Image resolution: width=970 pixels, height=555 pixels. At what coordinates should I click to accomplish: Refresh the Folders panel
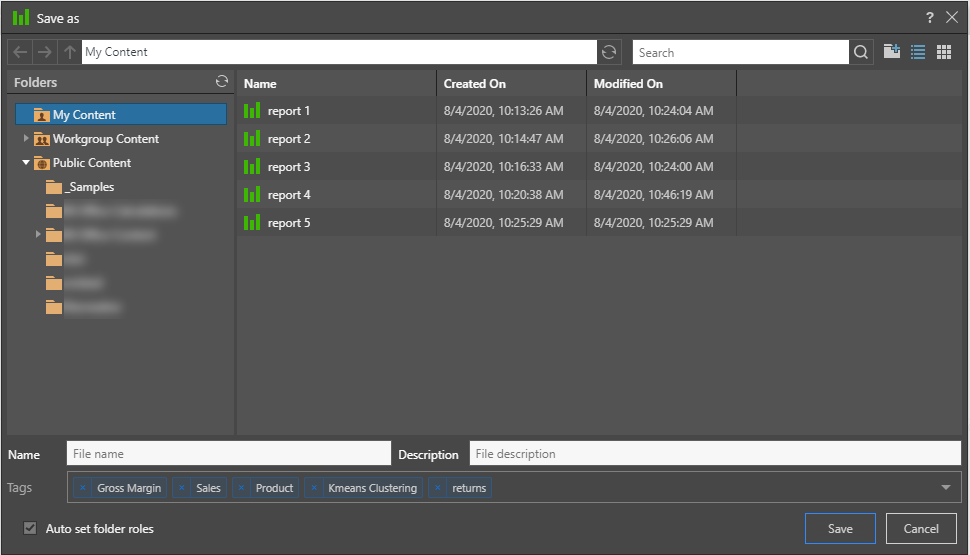pyautogui.click(x=222, y=82)
